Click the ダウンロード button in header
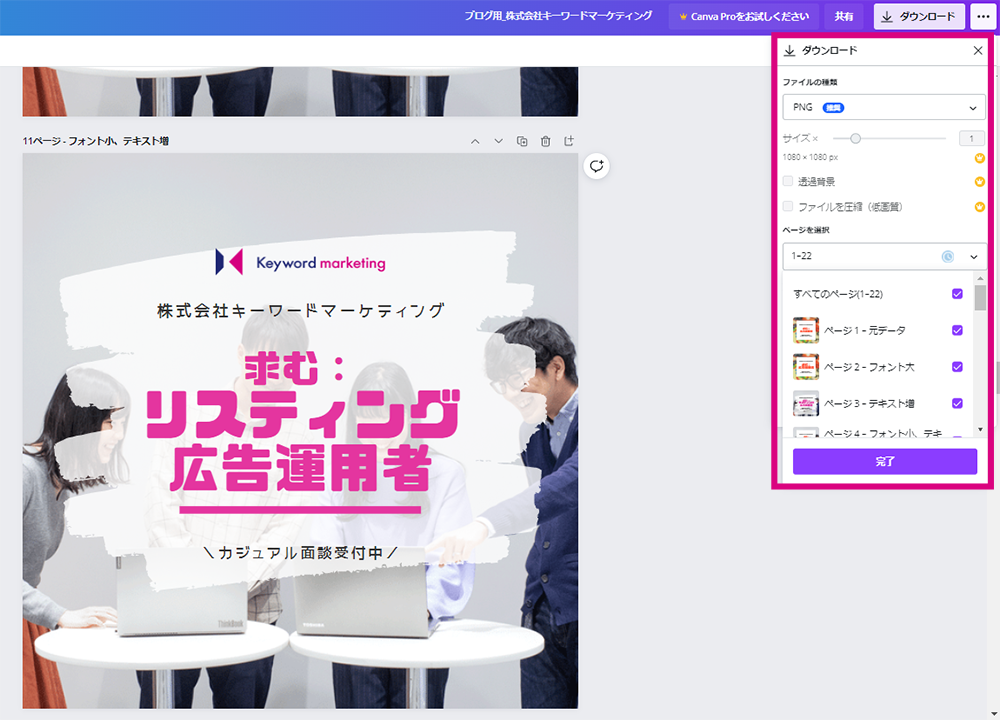 click(x=919, y=17)
